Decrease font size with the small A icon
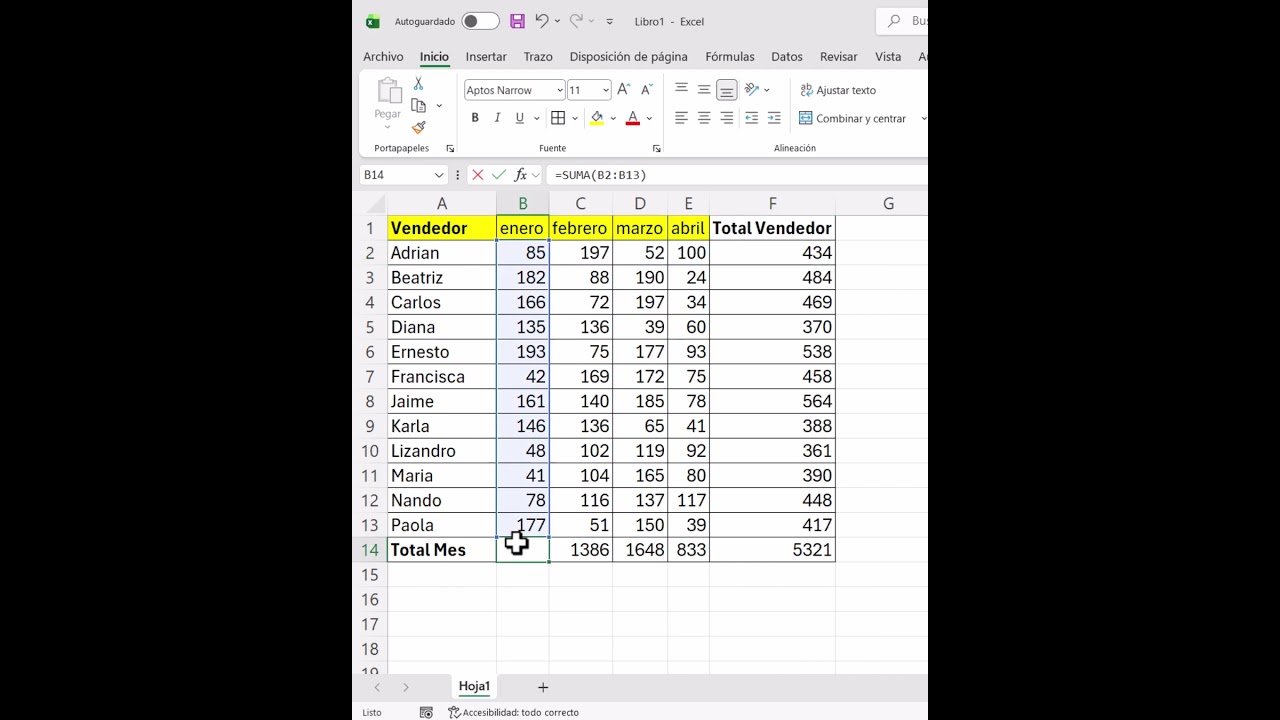The width and height of the screenshot is (1280, 720). (646, 90)
